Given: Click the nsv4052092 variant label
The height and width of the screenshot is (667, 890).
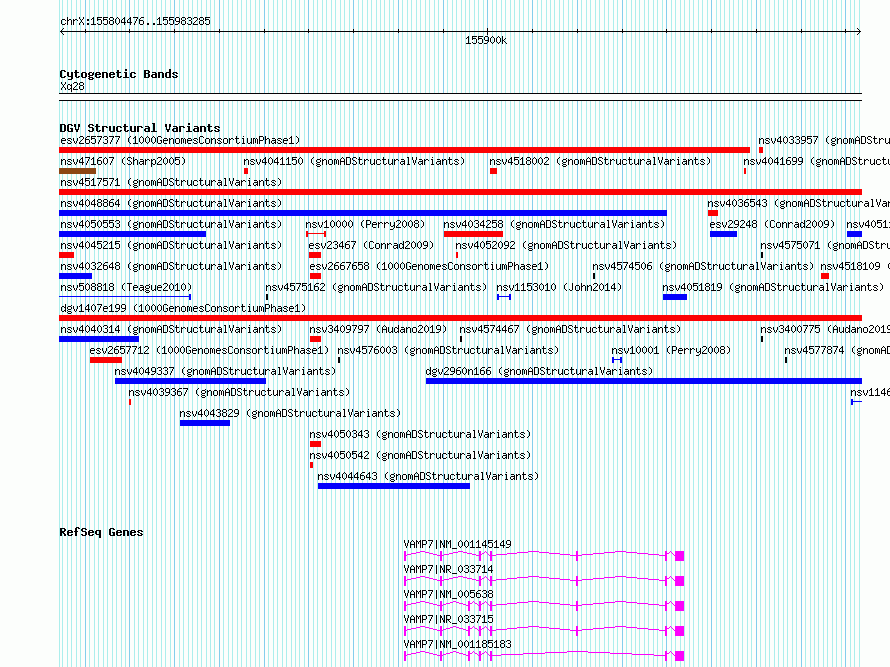Looking at the screenshot, I should tap(566, 245).
